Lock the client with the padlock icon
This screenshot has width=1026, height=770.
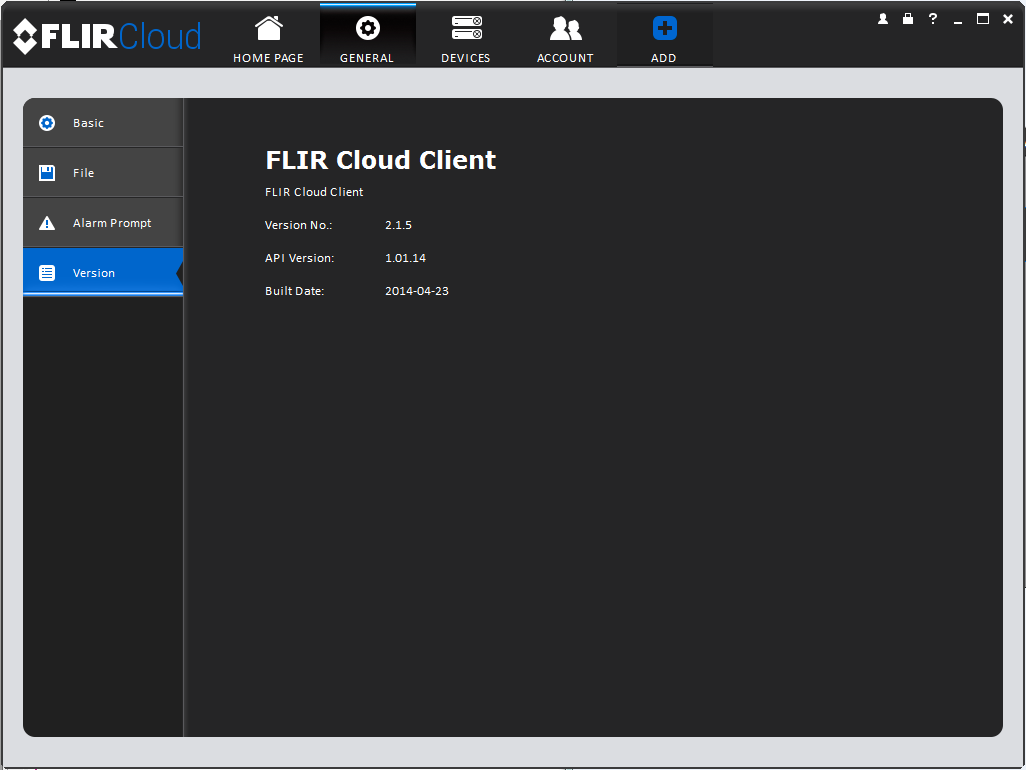(908, 19)
